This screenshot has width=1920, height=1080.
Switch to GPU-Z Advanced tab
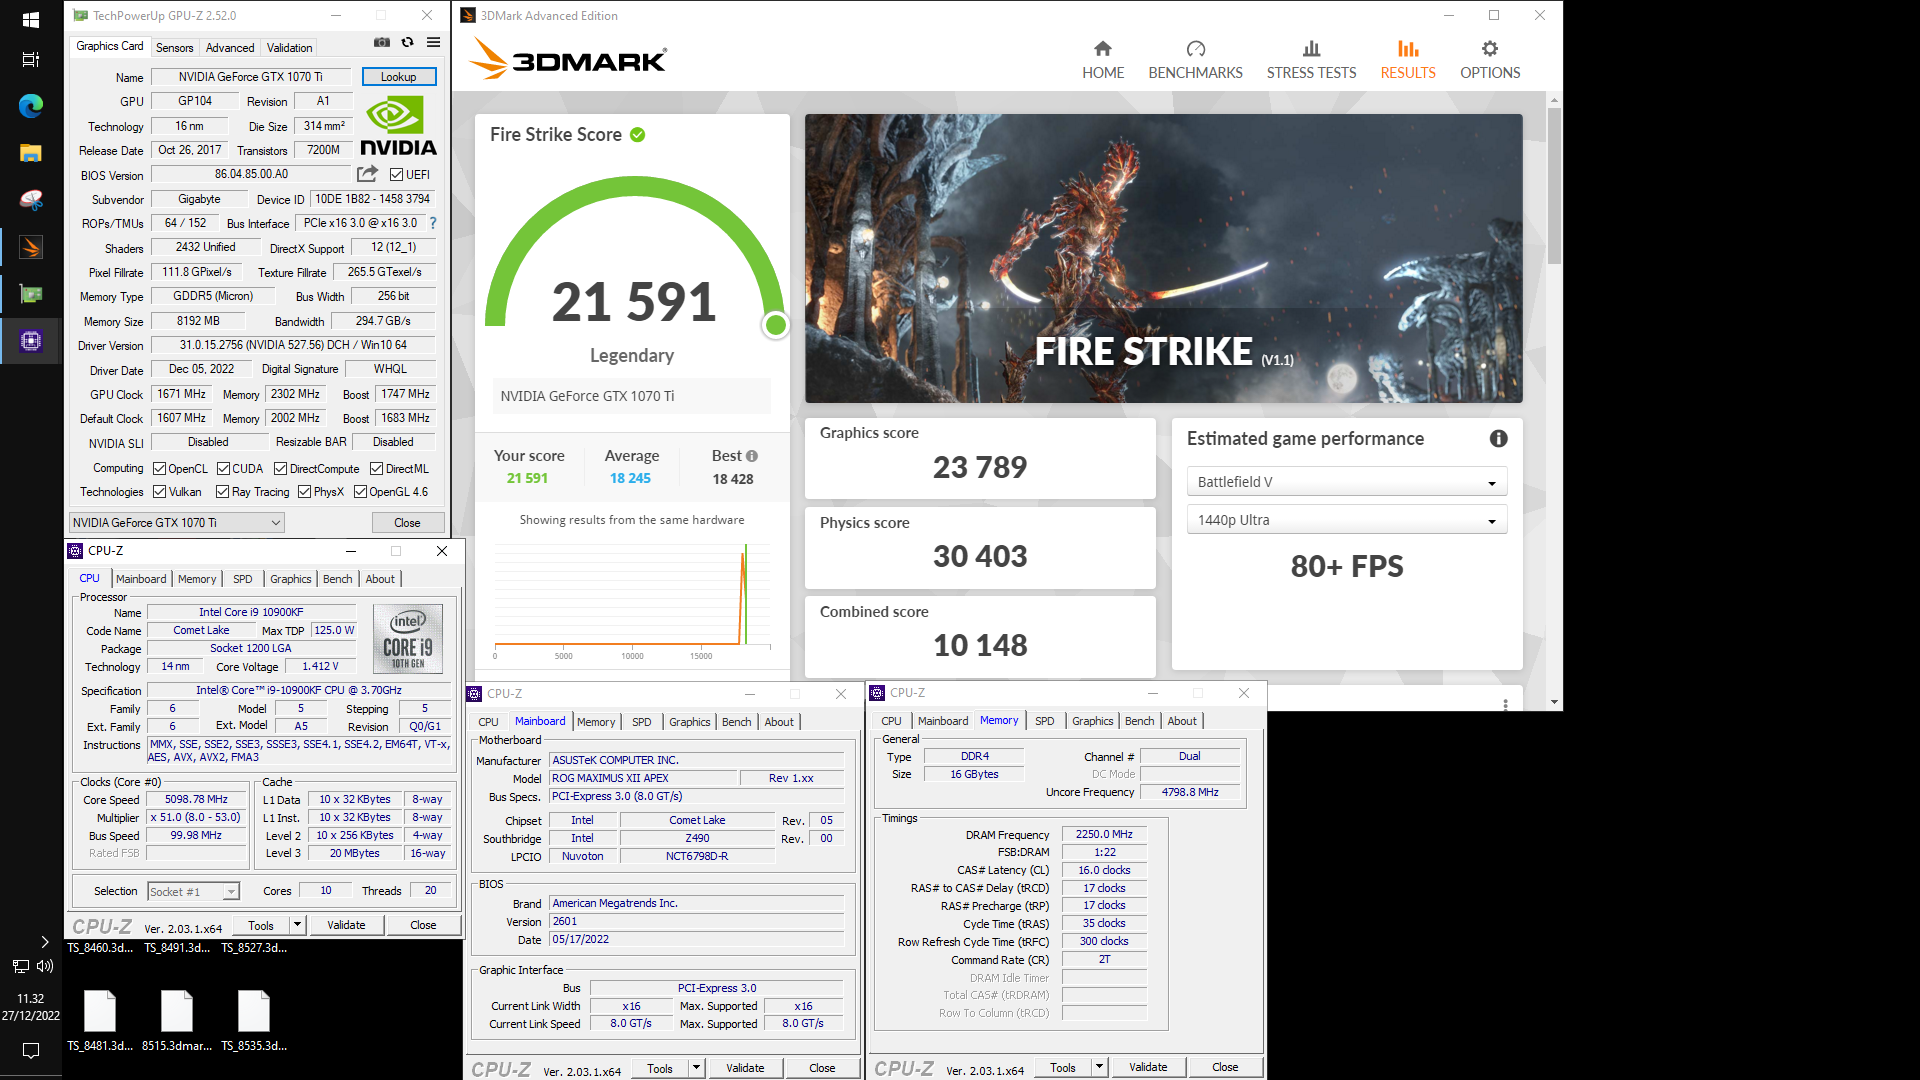(x=230, y=47)
